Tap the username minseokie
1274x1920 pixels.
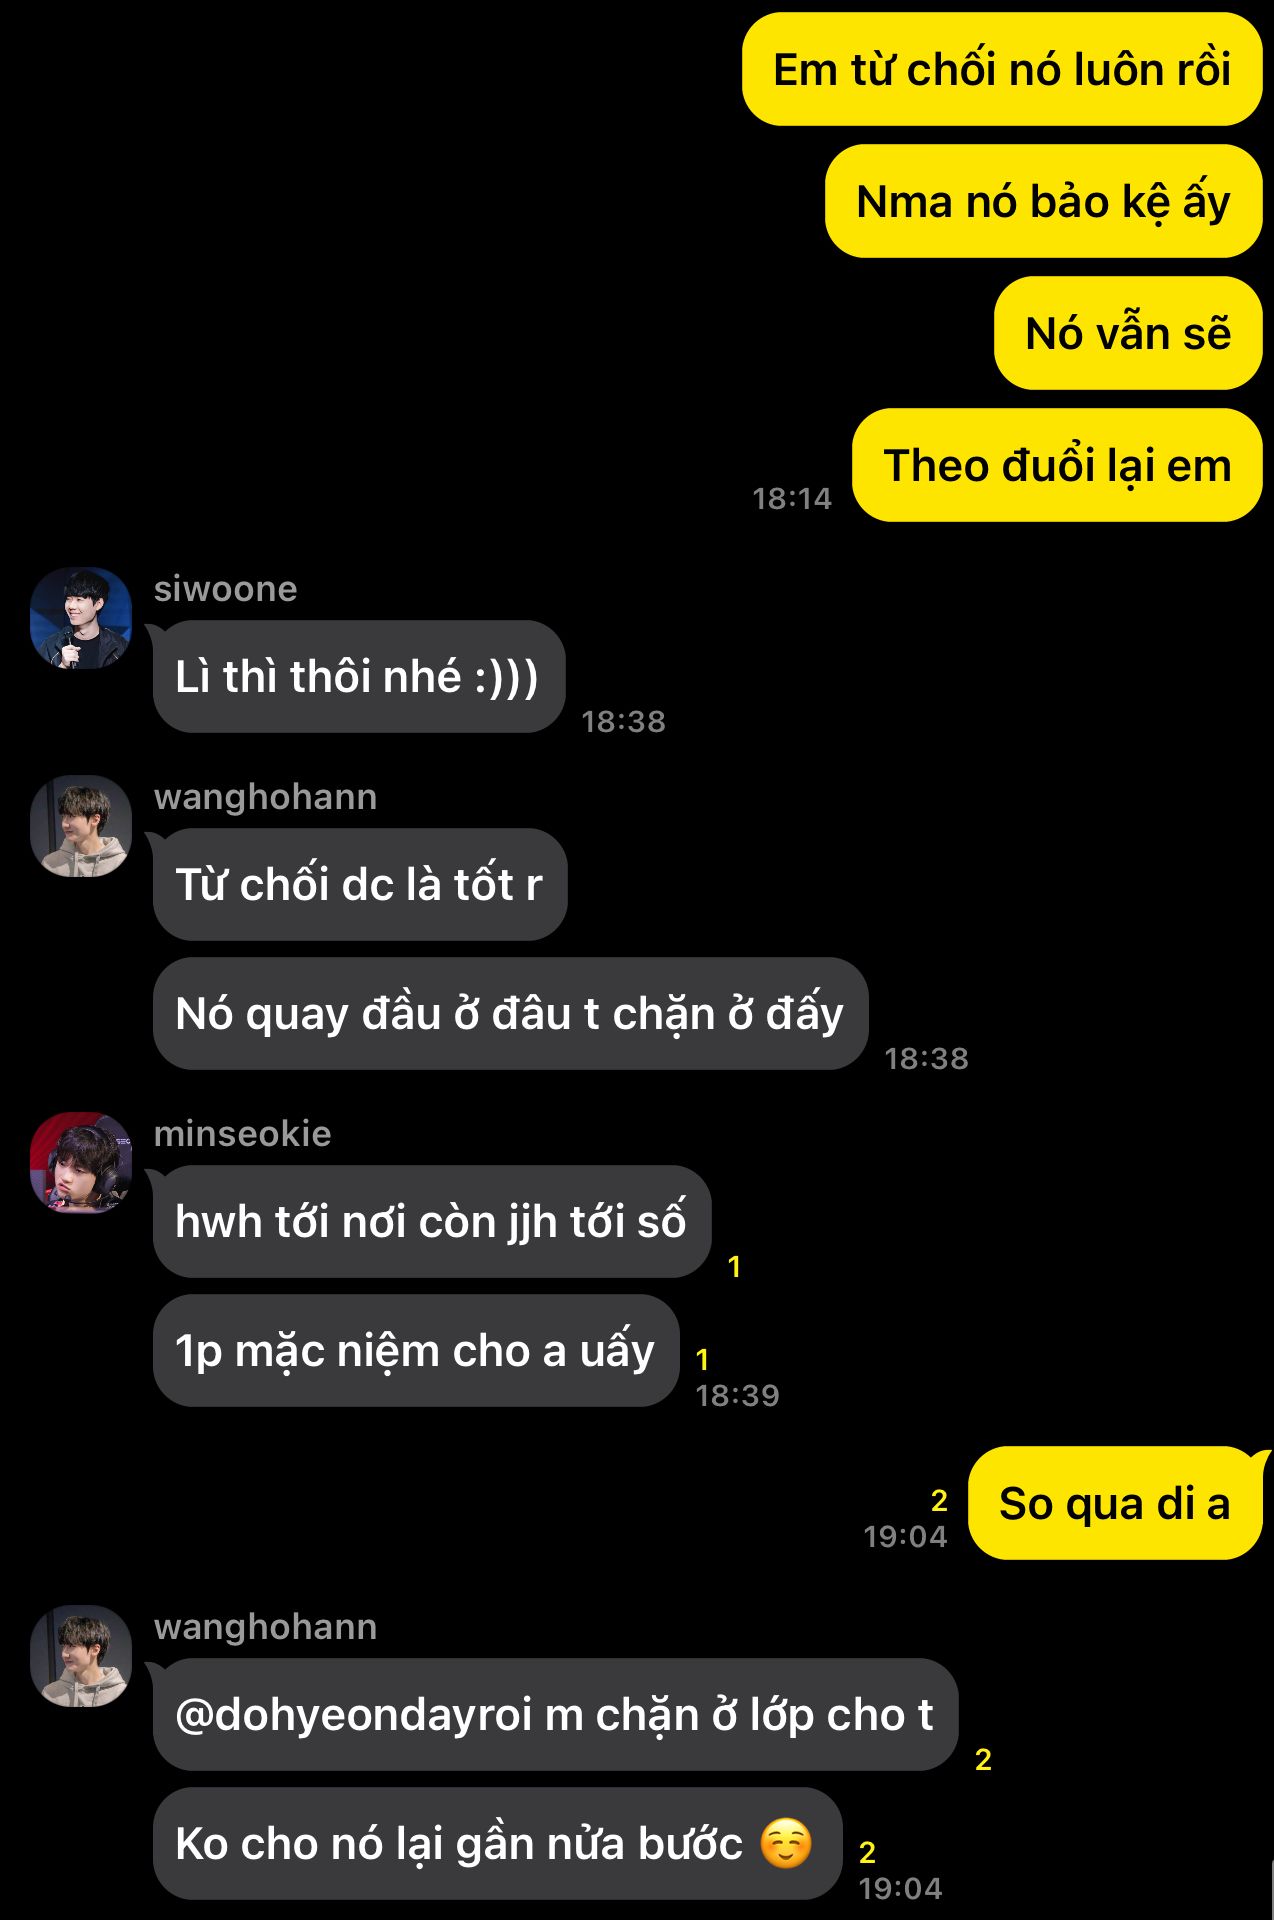coord(242,1133)
